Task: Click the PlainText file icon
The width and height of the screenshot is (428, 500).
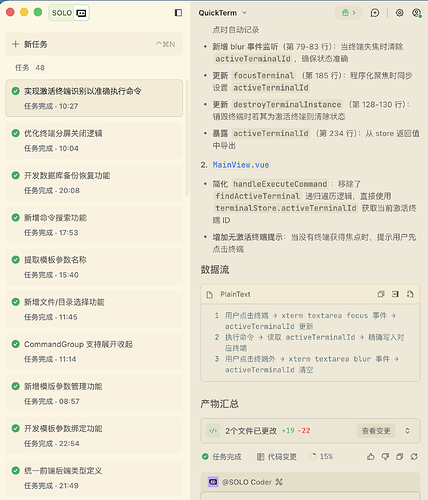Action: 209,294
